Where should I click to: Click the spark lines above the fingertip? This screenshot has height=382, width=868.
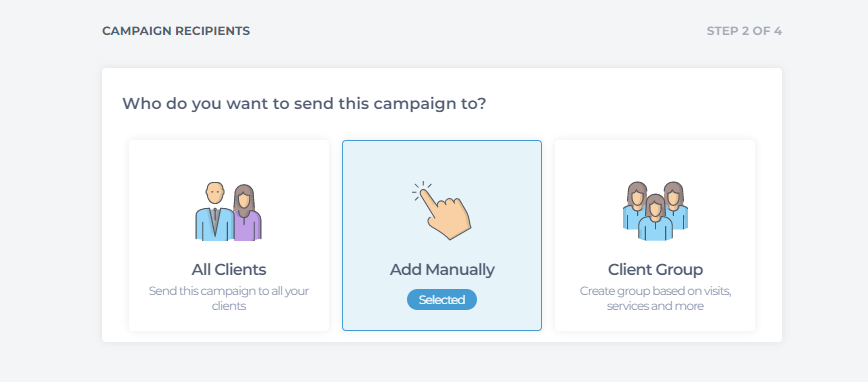422,188
